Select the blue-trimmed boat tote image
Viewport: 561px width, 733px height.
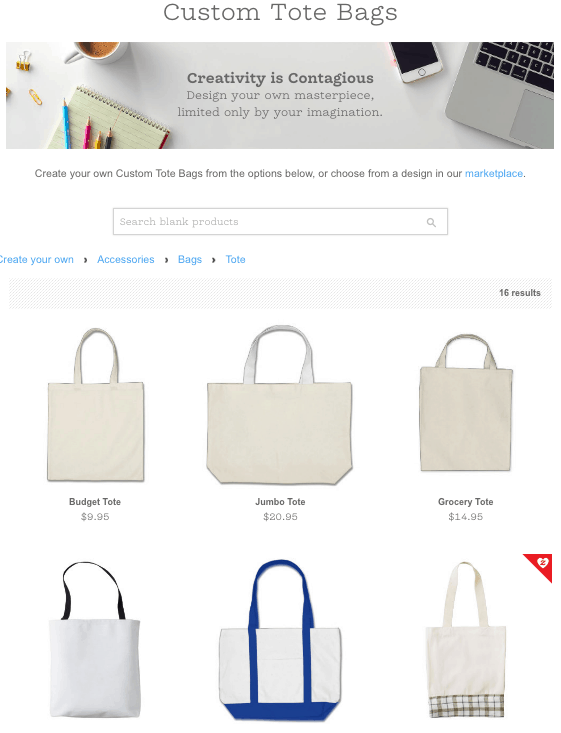pos(280,640)
